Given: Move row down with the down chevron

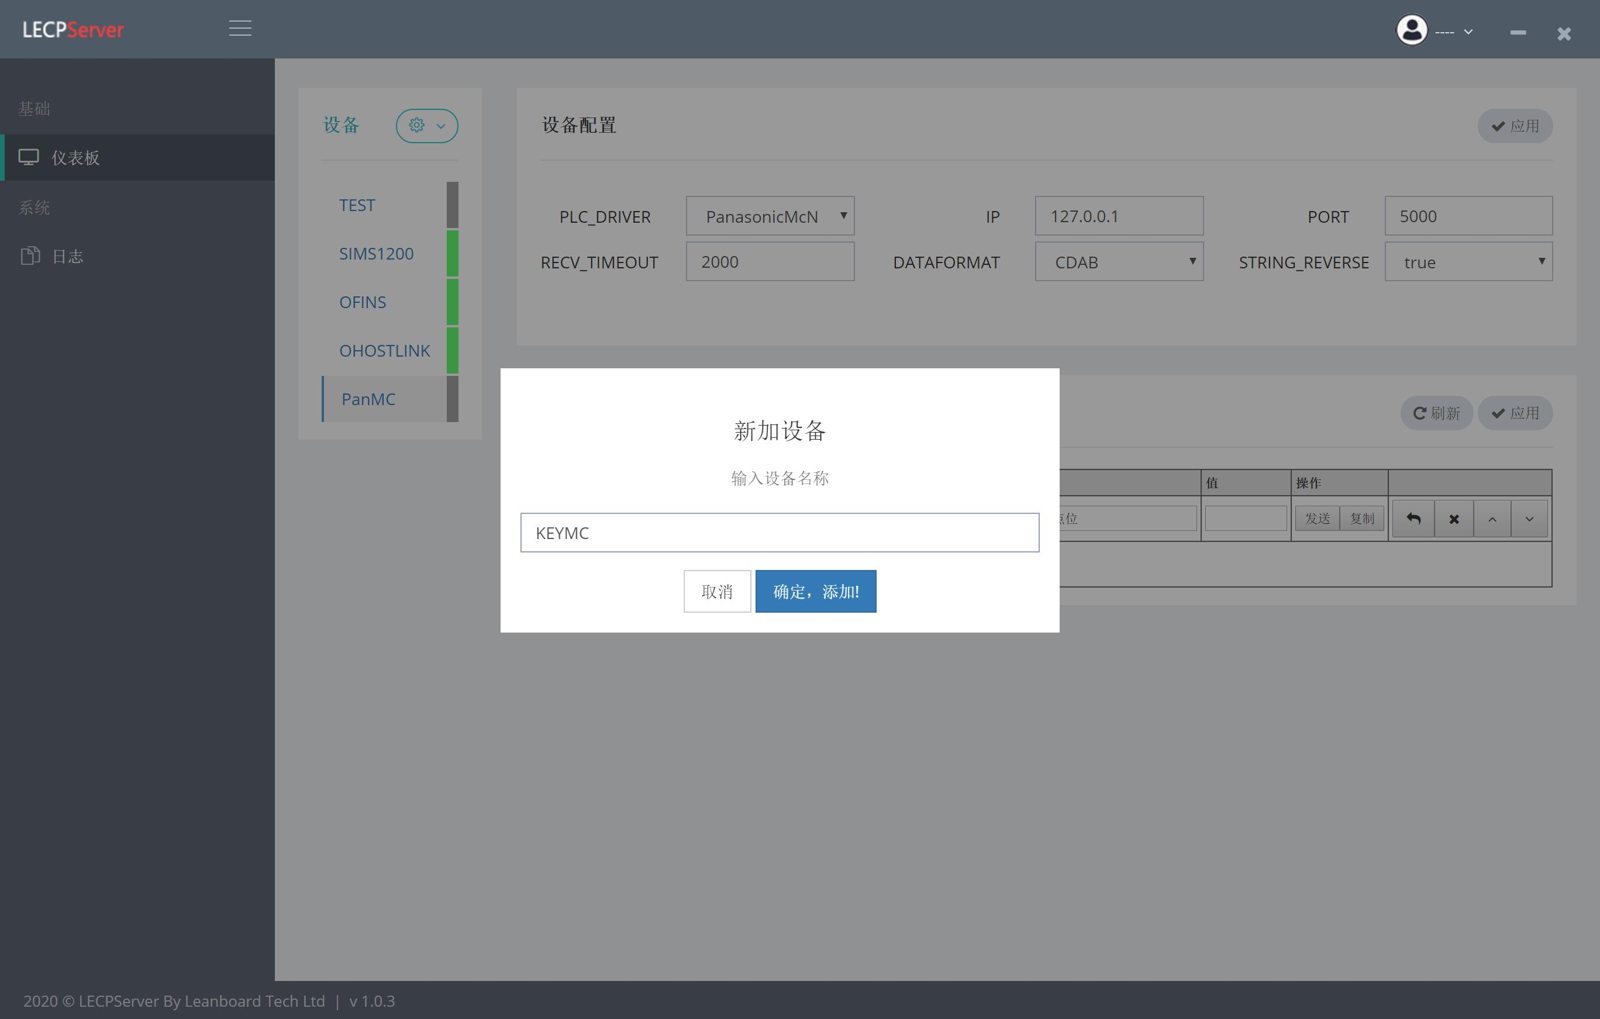Looking at the screenshot, I should click(1529, 519).
